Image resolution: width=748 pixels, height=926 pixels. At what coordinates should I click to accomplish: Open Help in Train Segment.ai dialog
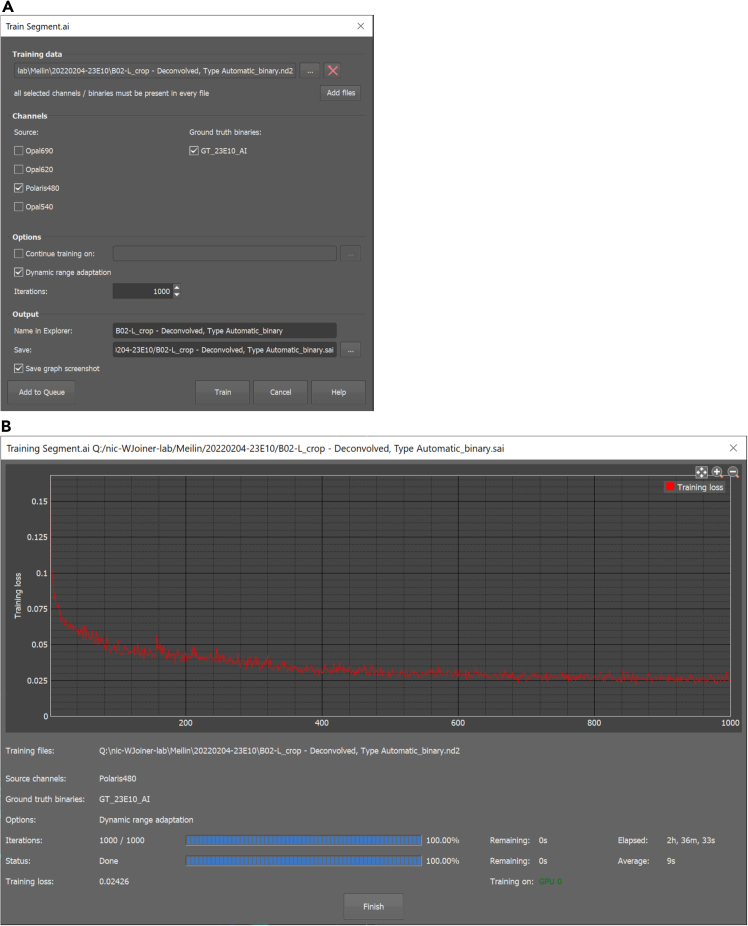coord(338,392)
